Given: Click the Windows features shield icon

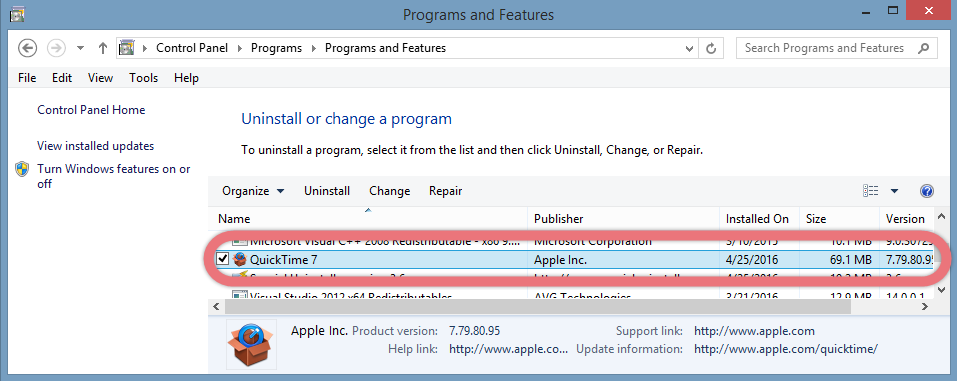Looking at the screenshot, I should click(23, 169).
